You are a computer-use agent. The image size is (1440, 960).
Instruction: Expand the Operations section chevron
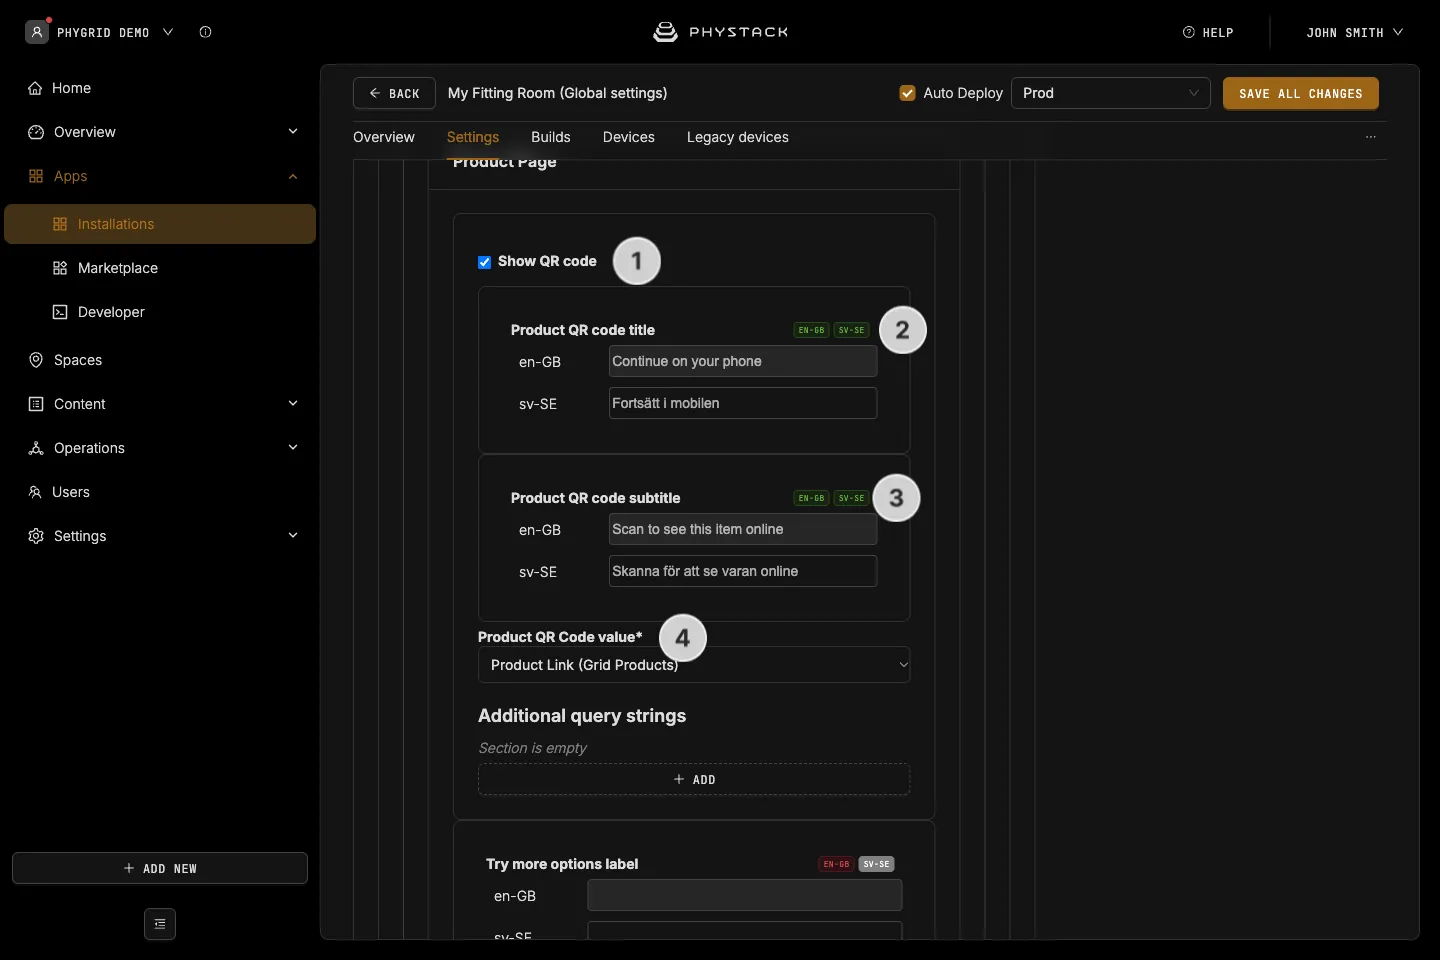pos(293,448)
